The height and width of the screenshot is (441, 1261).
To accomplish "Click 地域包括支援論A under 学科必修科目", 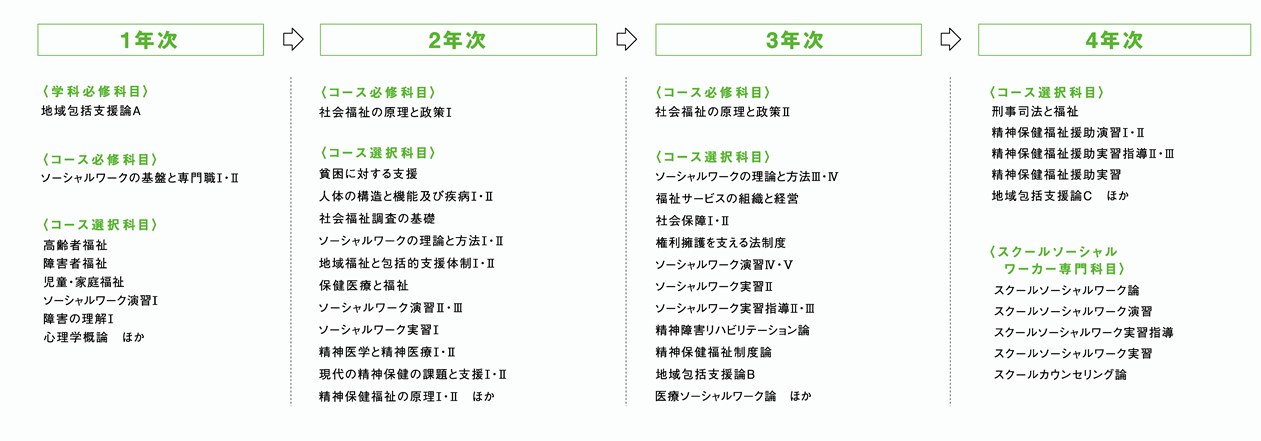I will point(91,110).
